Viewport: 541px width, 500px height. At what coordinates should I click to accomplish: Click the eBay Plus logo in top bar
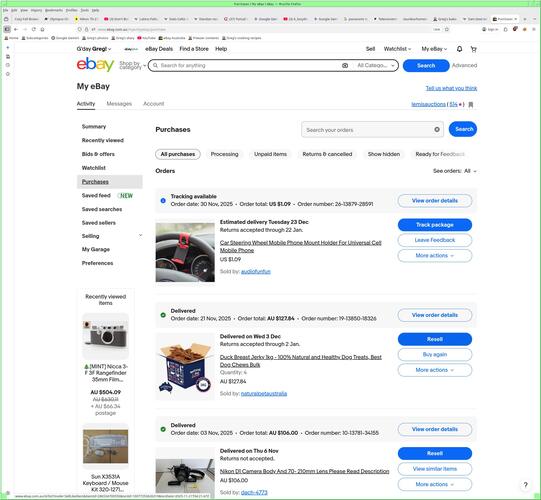click(131, 49)
